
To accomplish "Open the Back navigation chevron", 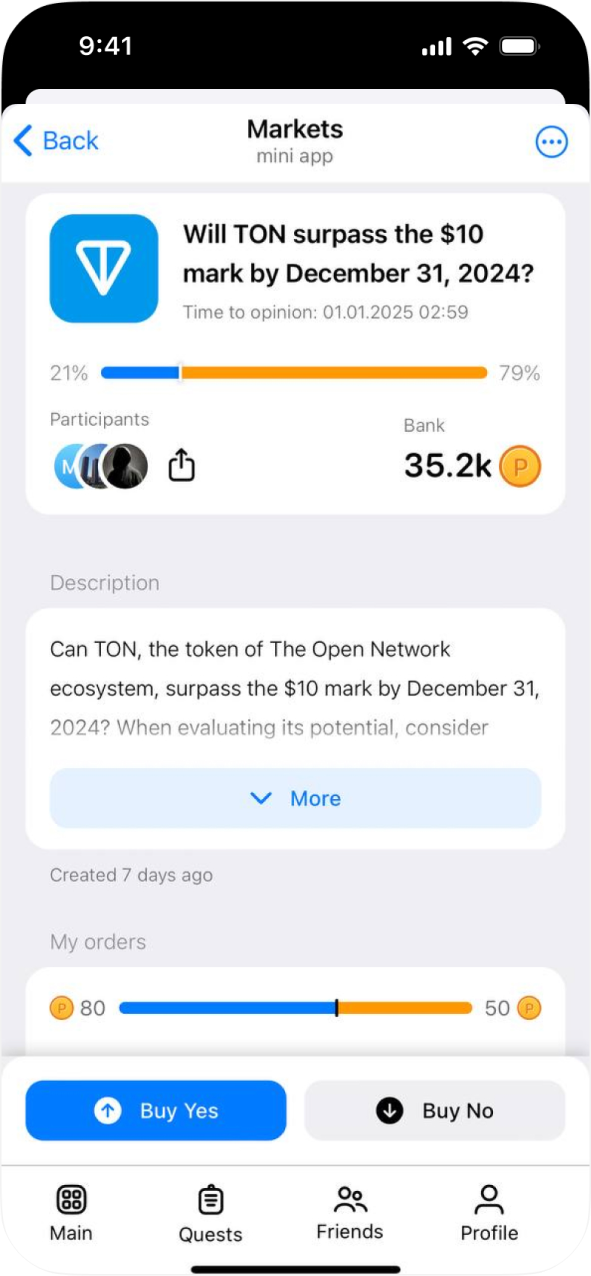I will pyautogui.click(x=23, y=141).
